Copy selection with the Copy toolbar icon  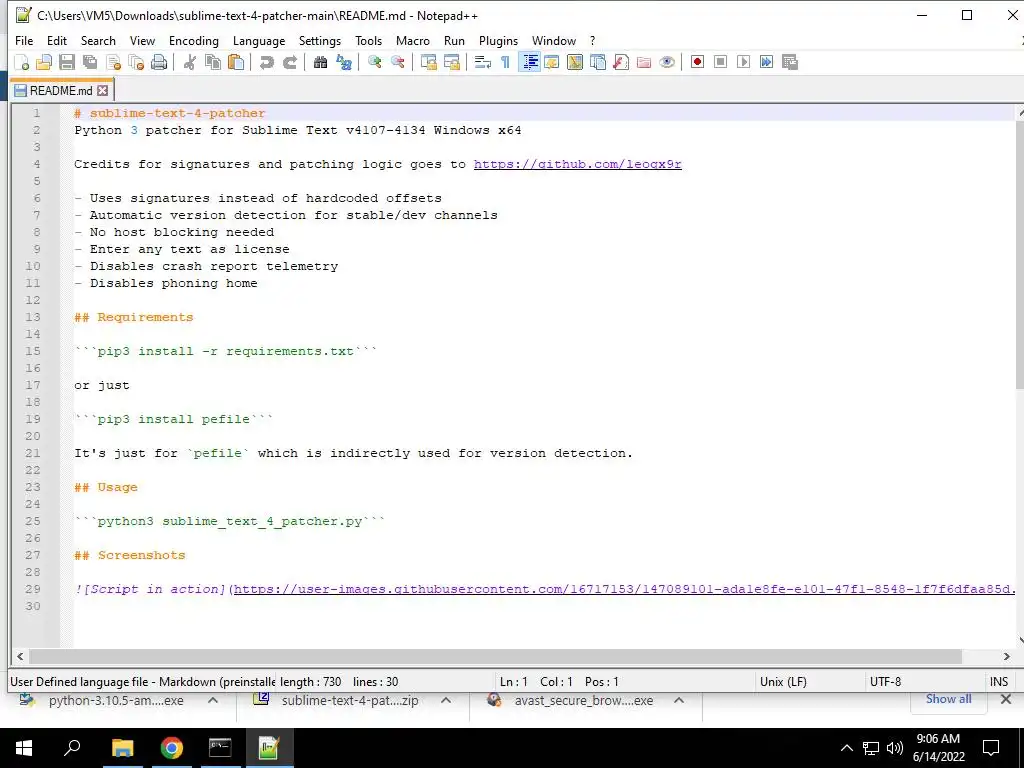[213, 62]
